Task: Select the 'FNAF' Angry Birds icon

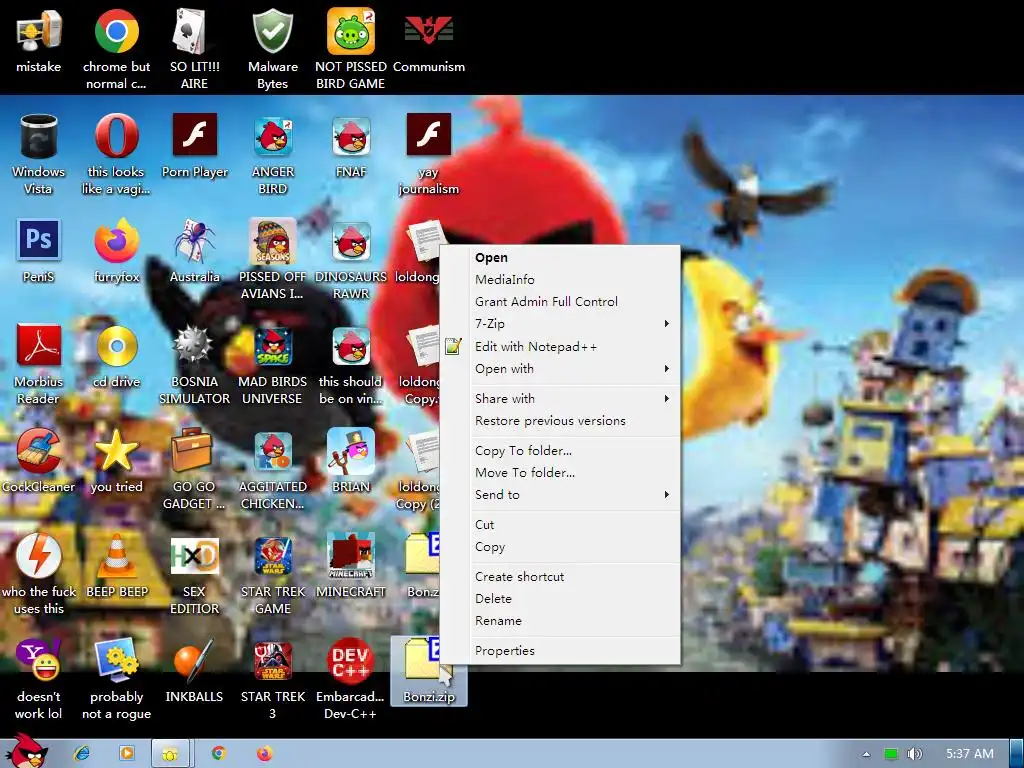Action: [351, 136]
